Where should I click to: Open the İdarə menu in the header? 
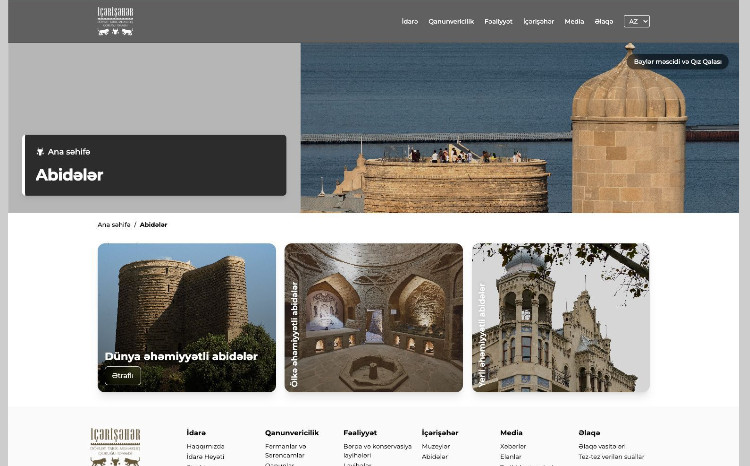pyautogui.click(x=409, y=21)
